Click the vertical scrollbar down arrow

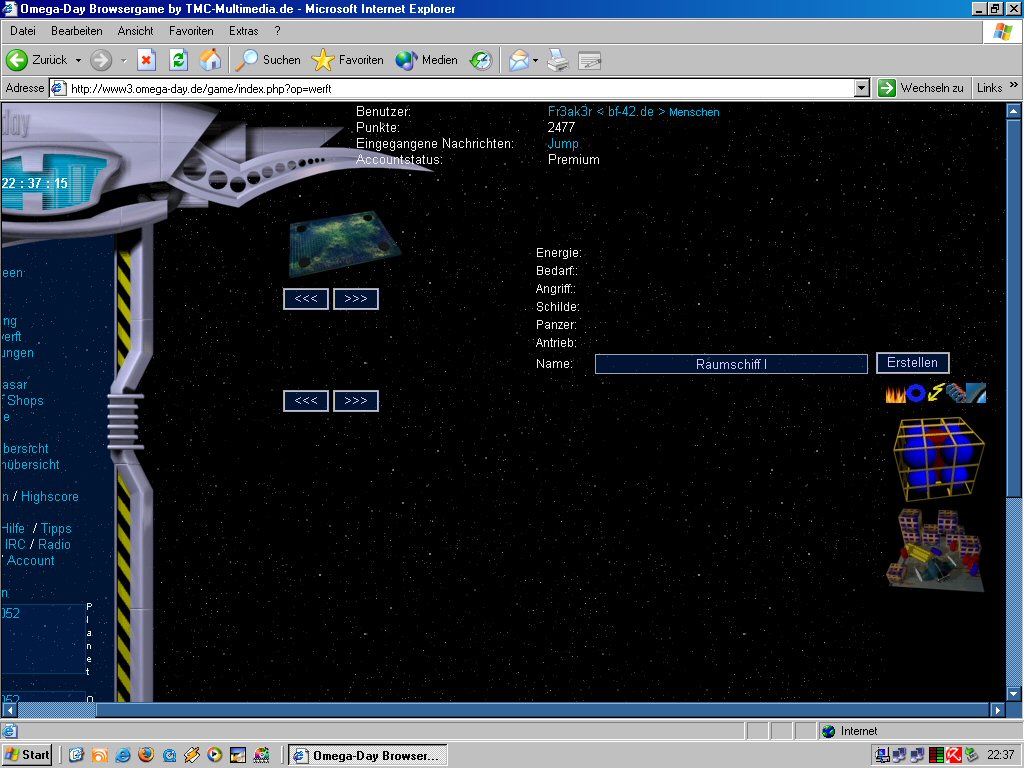[1014, 694]
